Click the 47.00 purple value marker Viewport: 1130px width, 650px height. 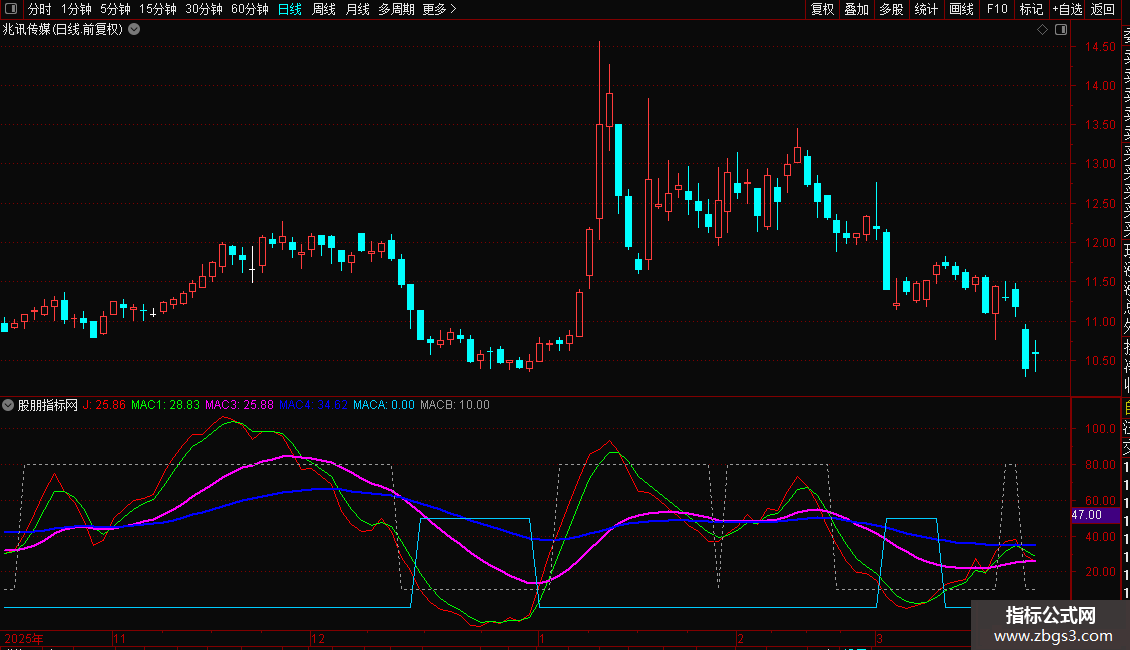[1086, 515]
